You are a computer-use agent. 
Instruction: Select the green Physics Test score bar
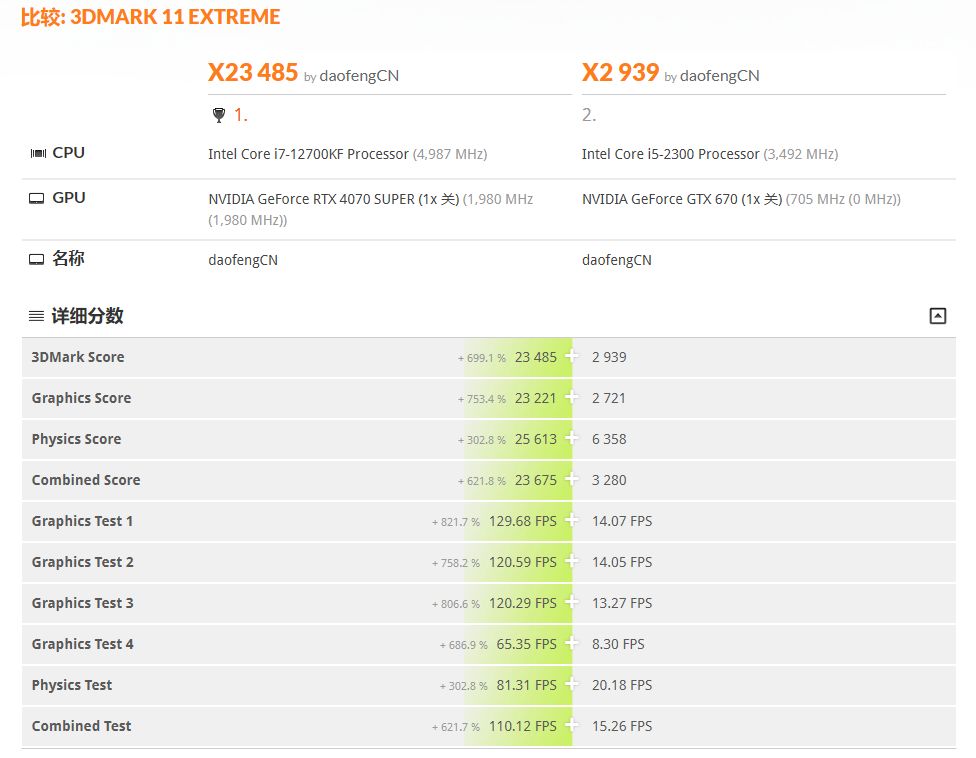tap(518, 685)
